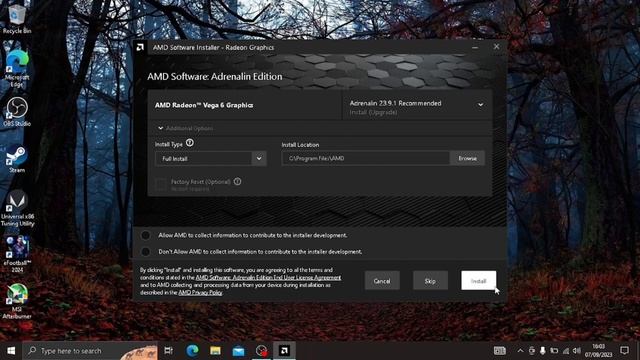The image size is (640, 360).
Task: Open the Recycle Bin desktop icon
Action: (16, 18)
